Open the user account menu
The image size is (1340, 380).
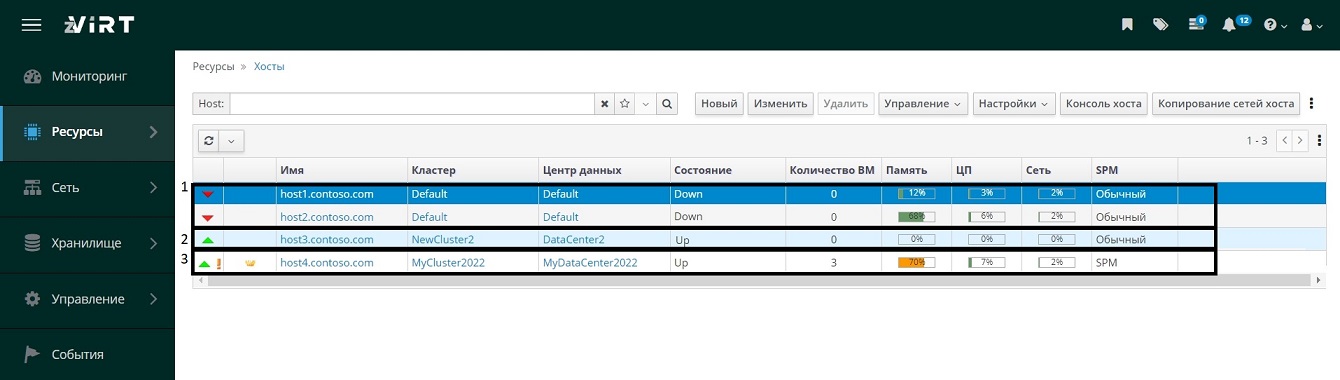point(1311,25)
